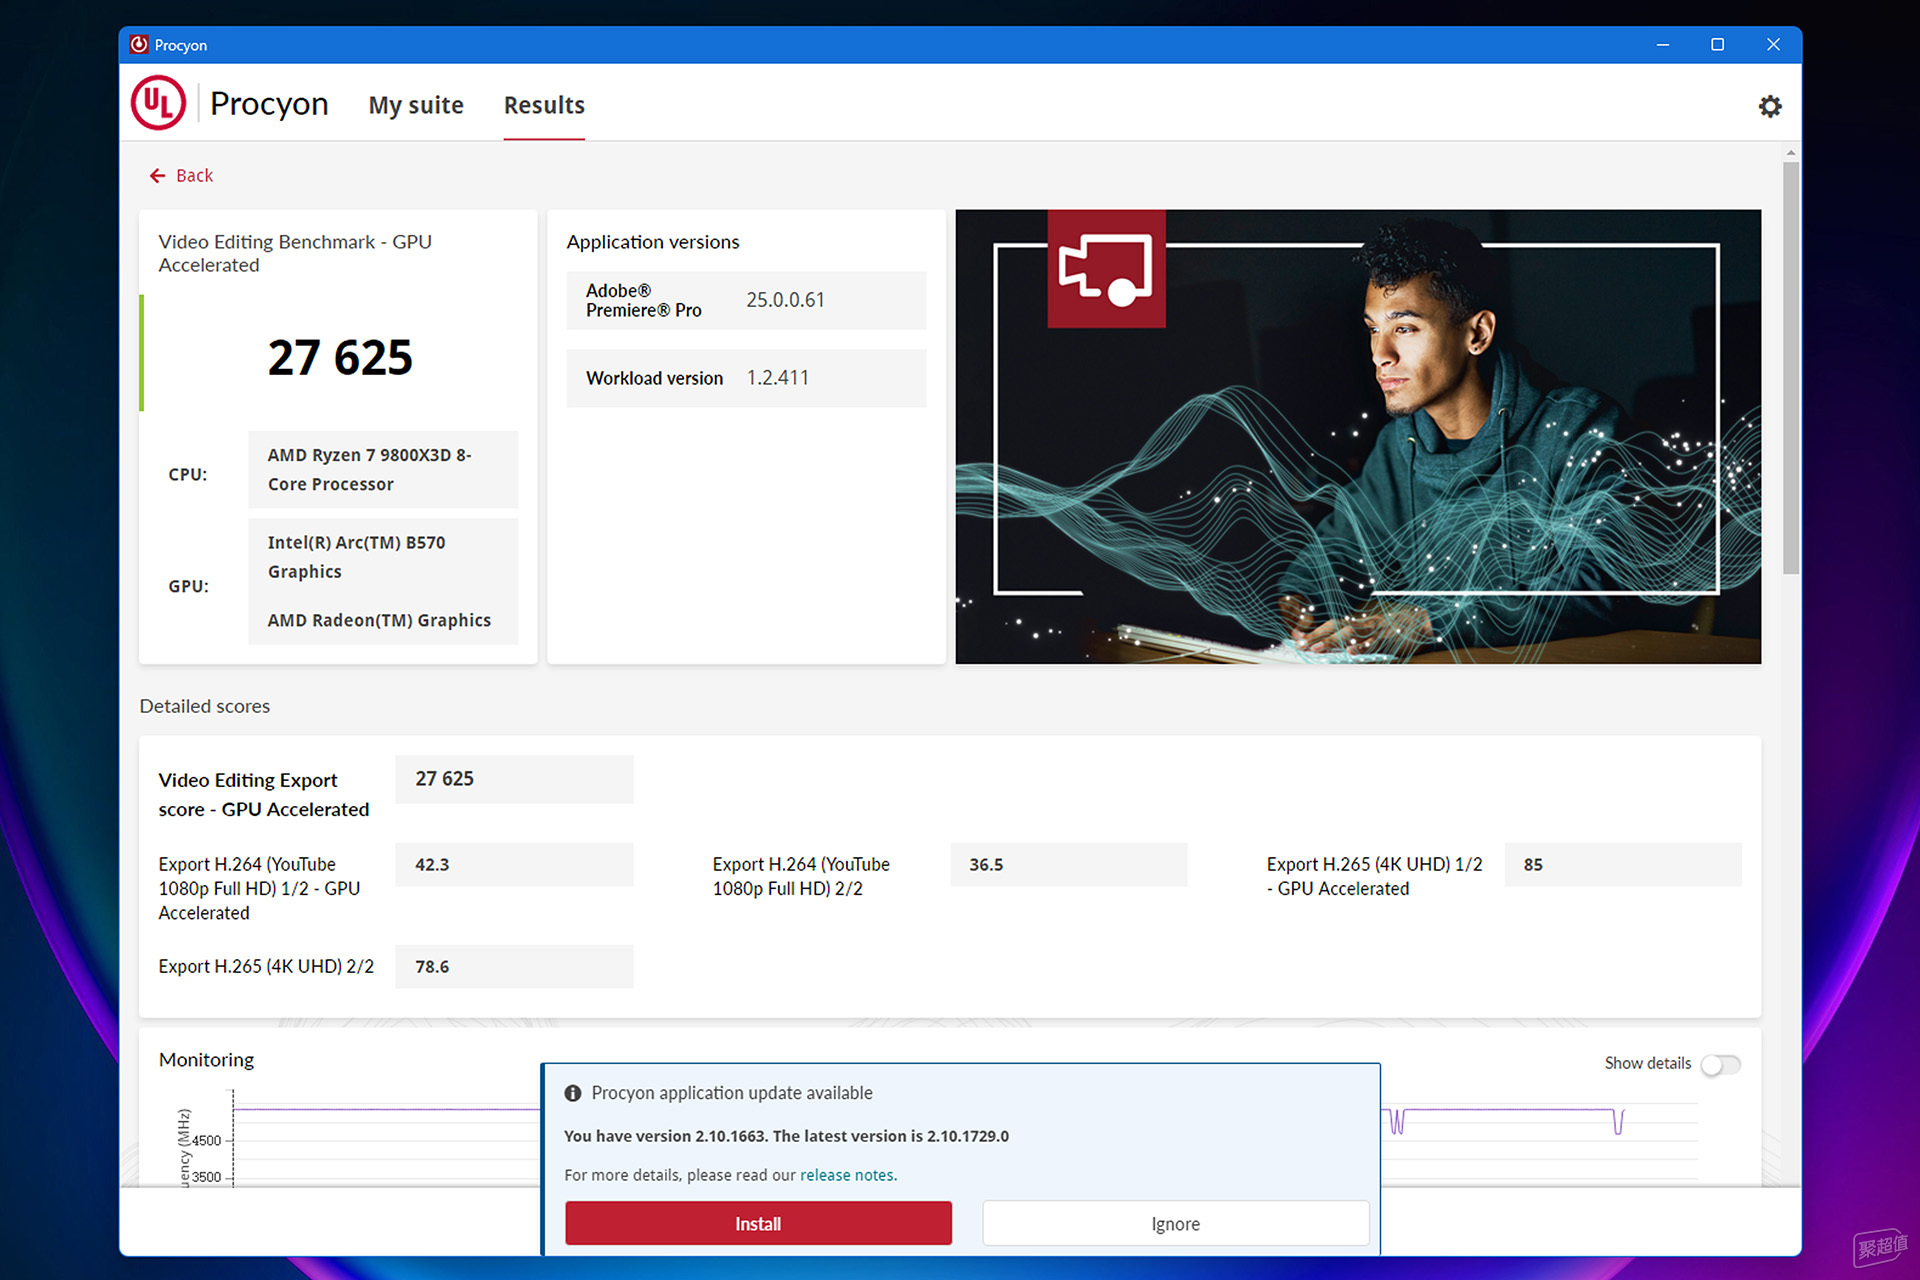Switch to the Results tab
Viewport: 1920px width, 1280px height.
(544, 105)
